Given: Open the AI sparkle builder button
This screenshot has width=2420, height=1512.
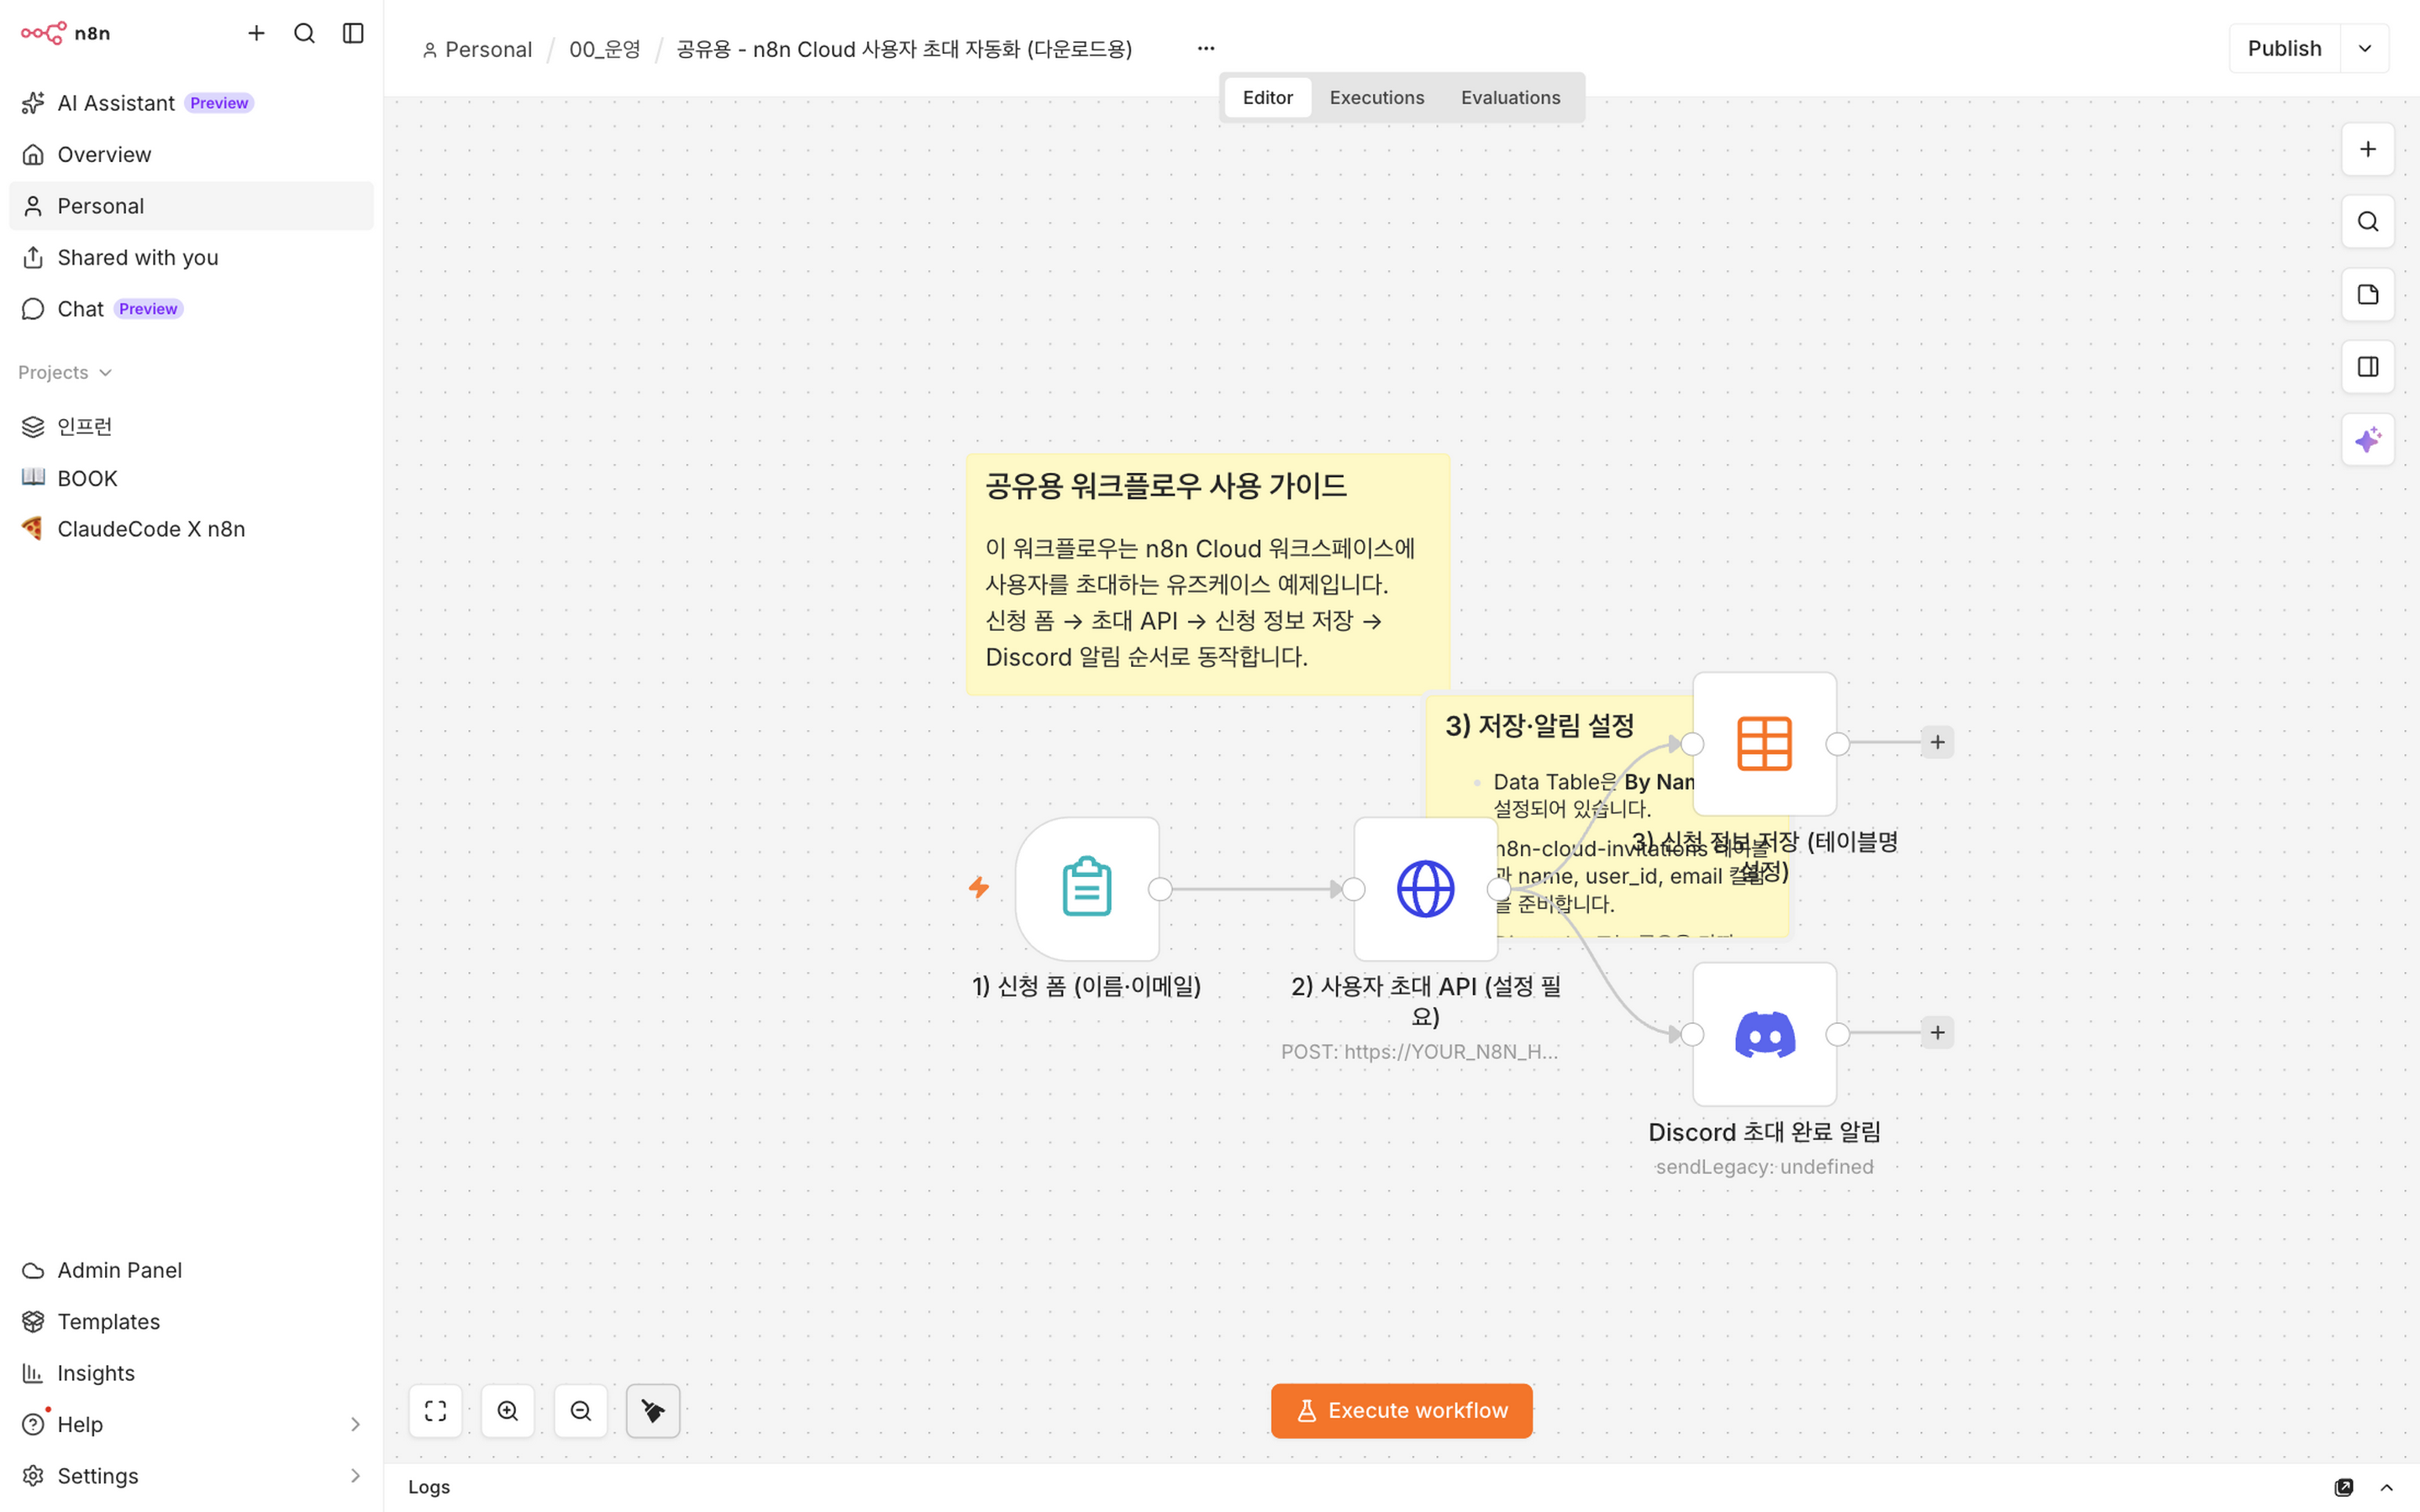Looking at the screenshot, I should tap(2367, 439).
